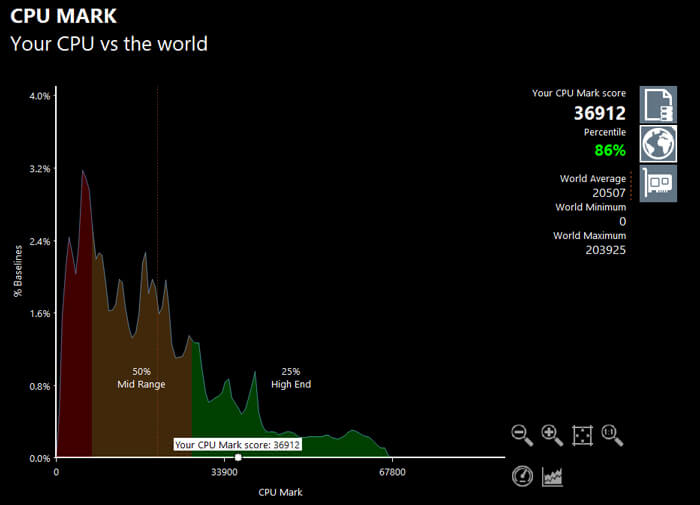Zoom in the chart with plus magnifier
This screenshot has width=700, height=505.
pos(552,435)
